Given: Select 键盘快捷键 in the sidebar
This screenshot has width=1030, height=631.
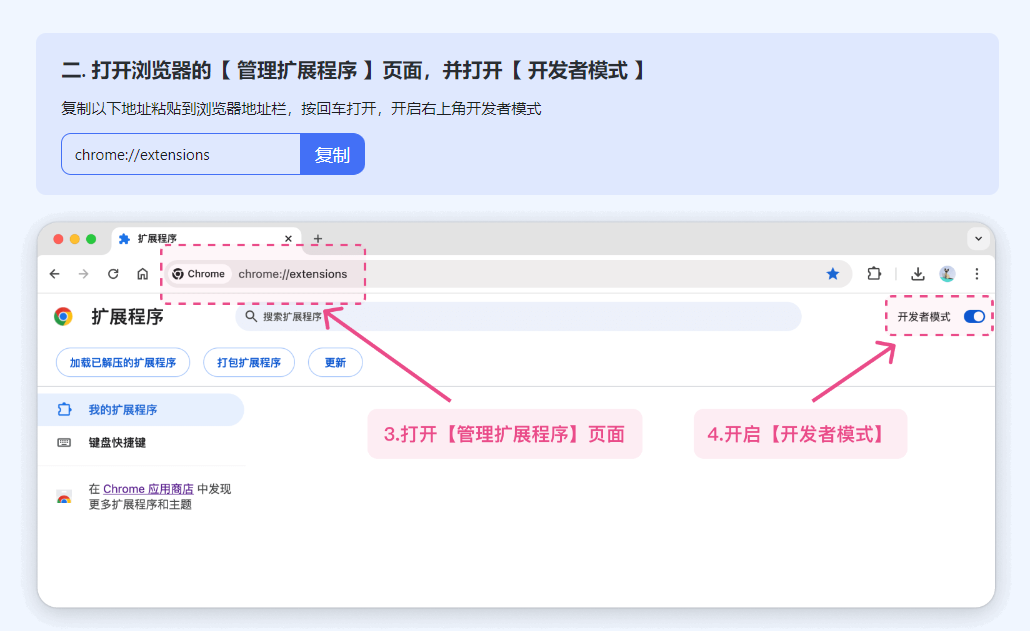Looking at the screenshot, I should [117, 442].
